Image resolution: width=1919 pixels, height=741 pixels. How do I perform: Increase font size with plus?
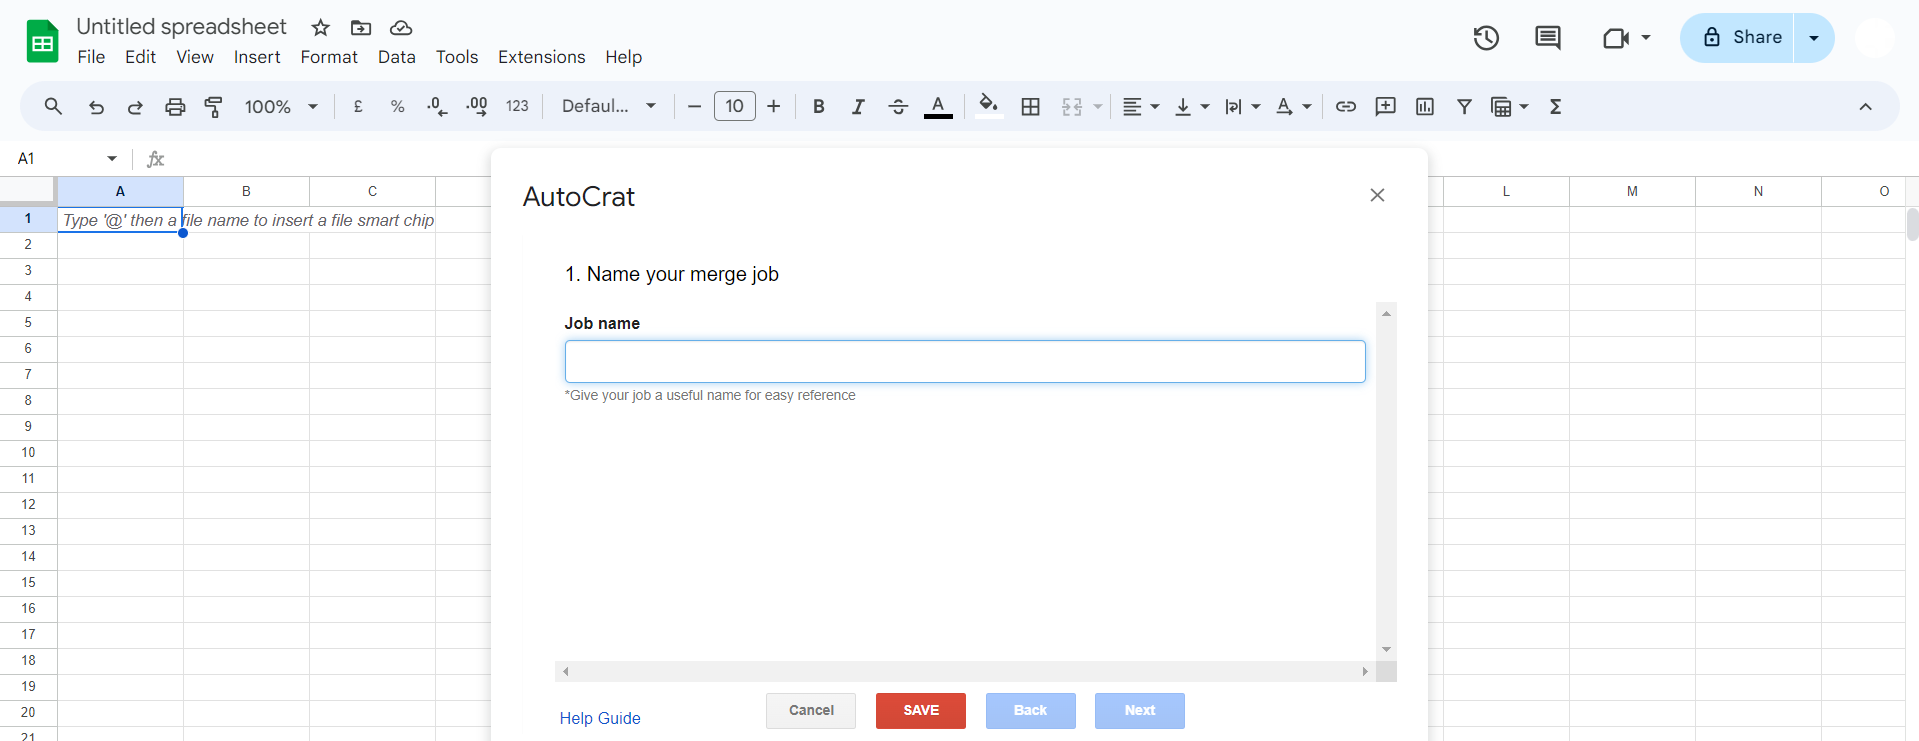[x=773, y=106]
